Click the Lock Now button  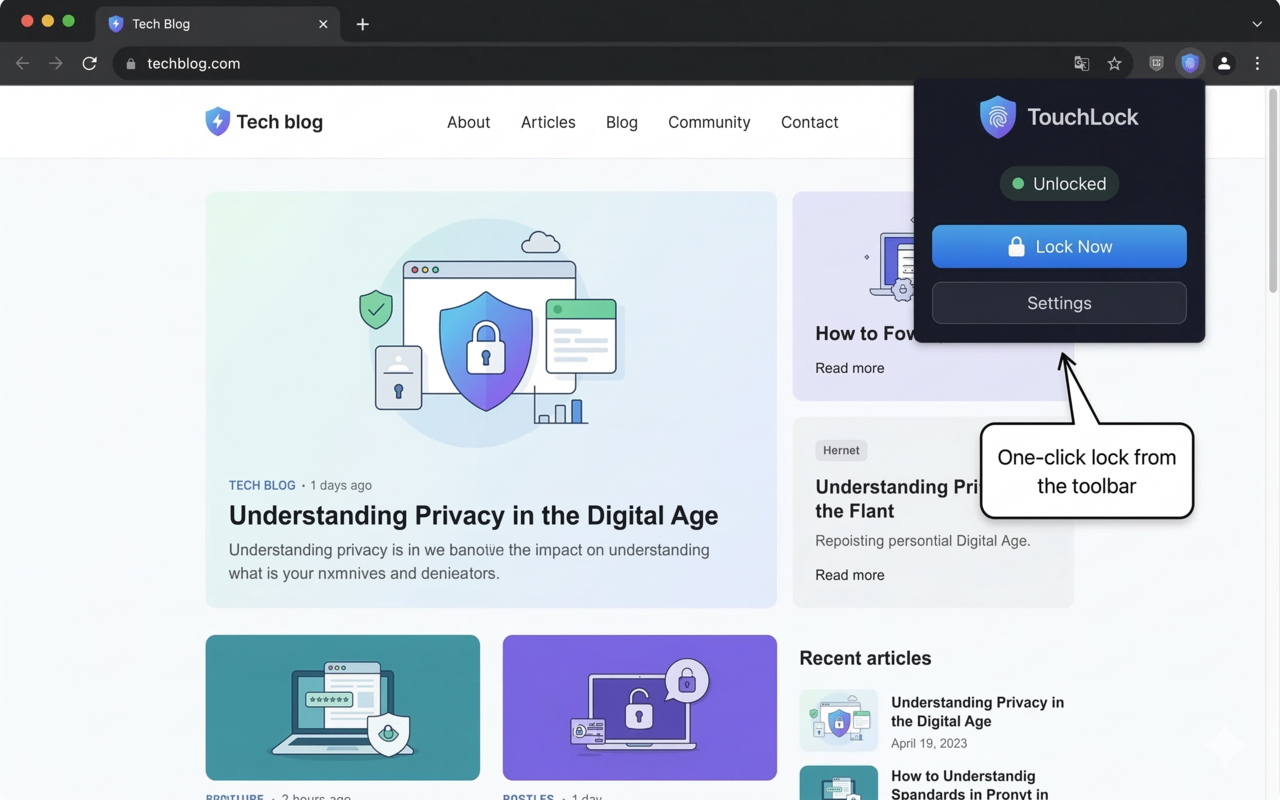pos(1059,246)
